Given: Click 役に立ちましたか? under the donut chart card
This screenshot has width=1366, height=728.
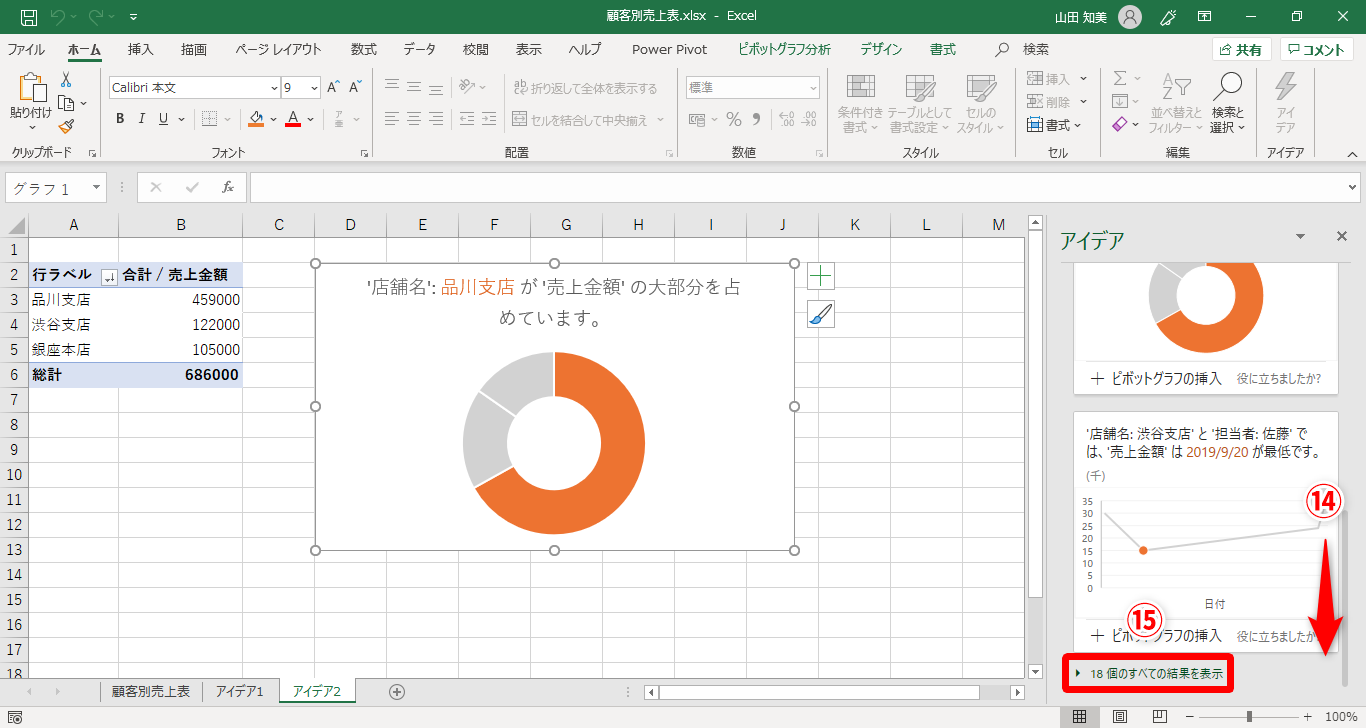Looking at the screenshot, I should pos(1278,378).
